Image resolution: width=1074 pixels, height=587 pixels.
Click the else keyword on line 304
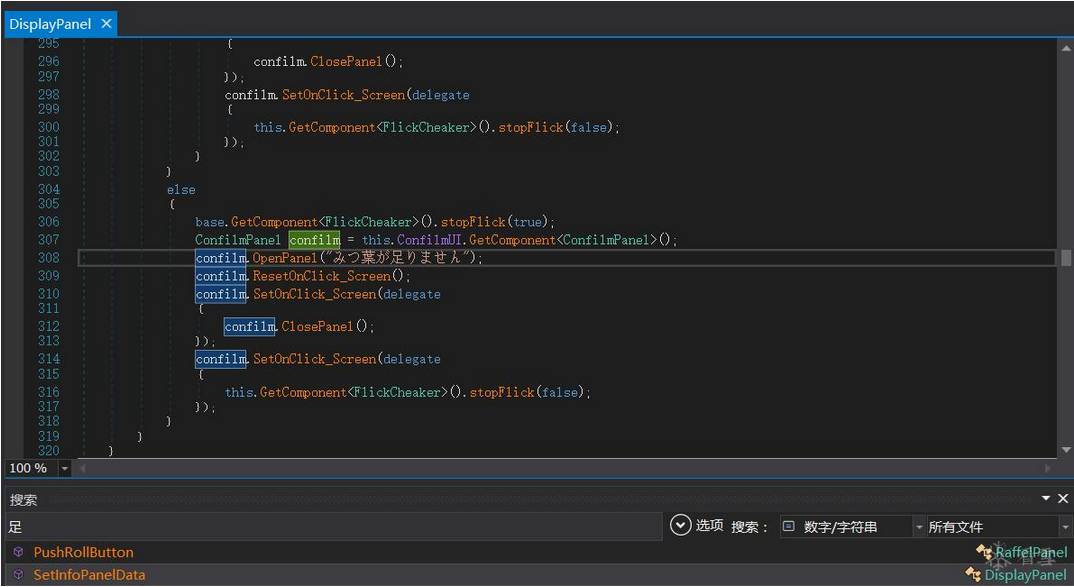(181, 190)
